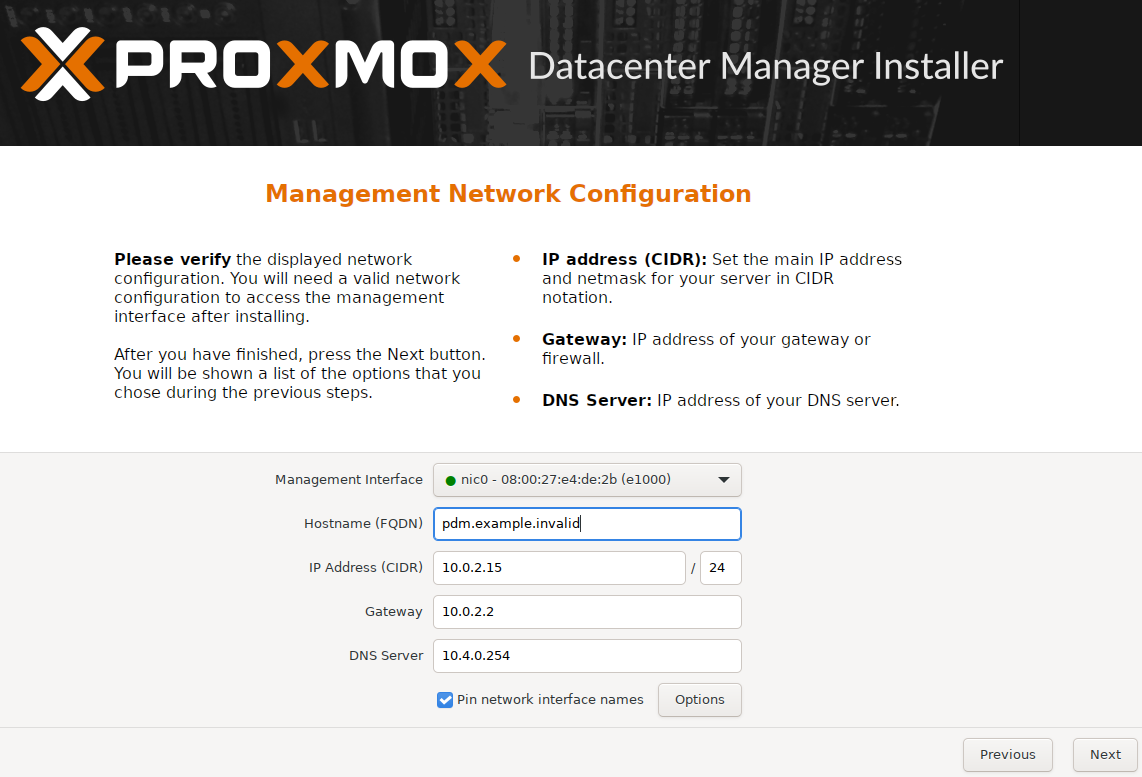Click the Proxmox X logo icon
The width and height of the screenshot is (1142, 777).
tap(62, 65)
